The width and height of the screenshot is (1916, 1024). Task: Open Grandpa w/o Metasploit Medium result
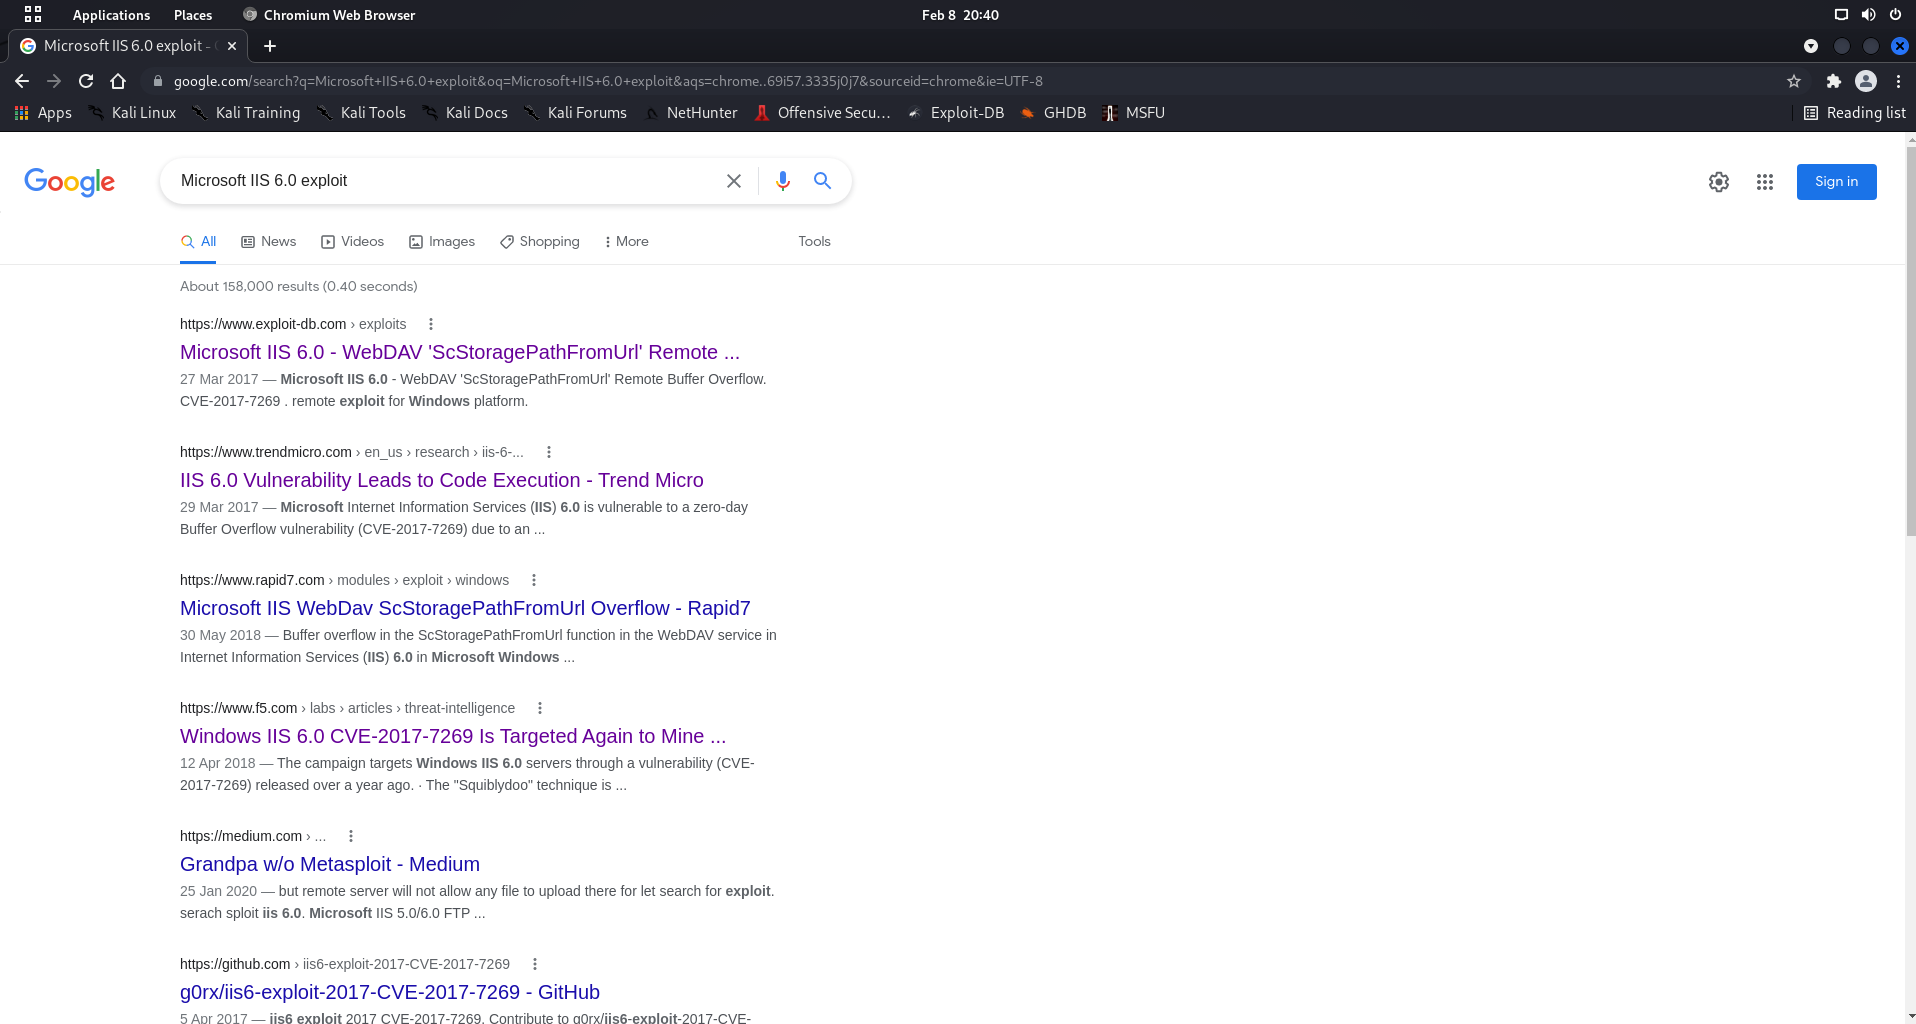coord(330,864)
